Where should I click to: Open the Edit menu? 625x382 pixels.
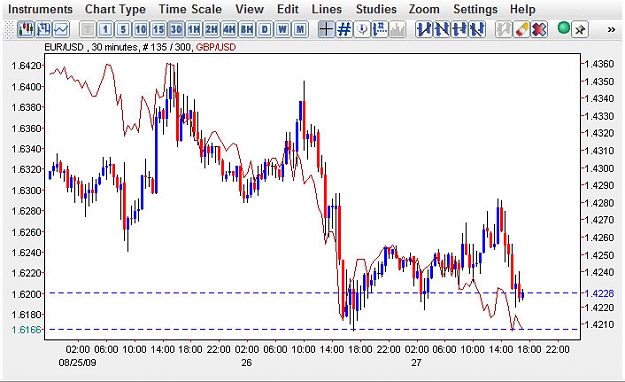288,9
